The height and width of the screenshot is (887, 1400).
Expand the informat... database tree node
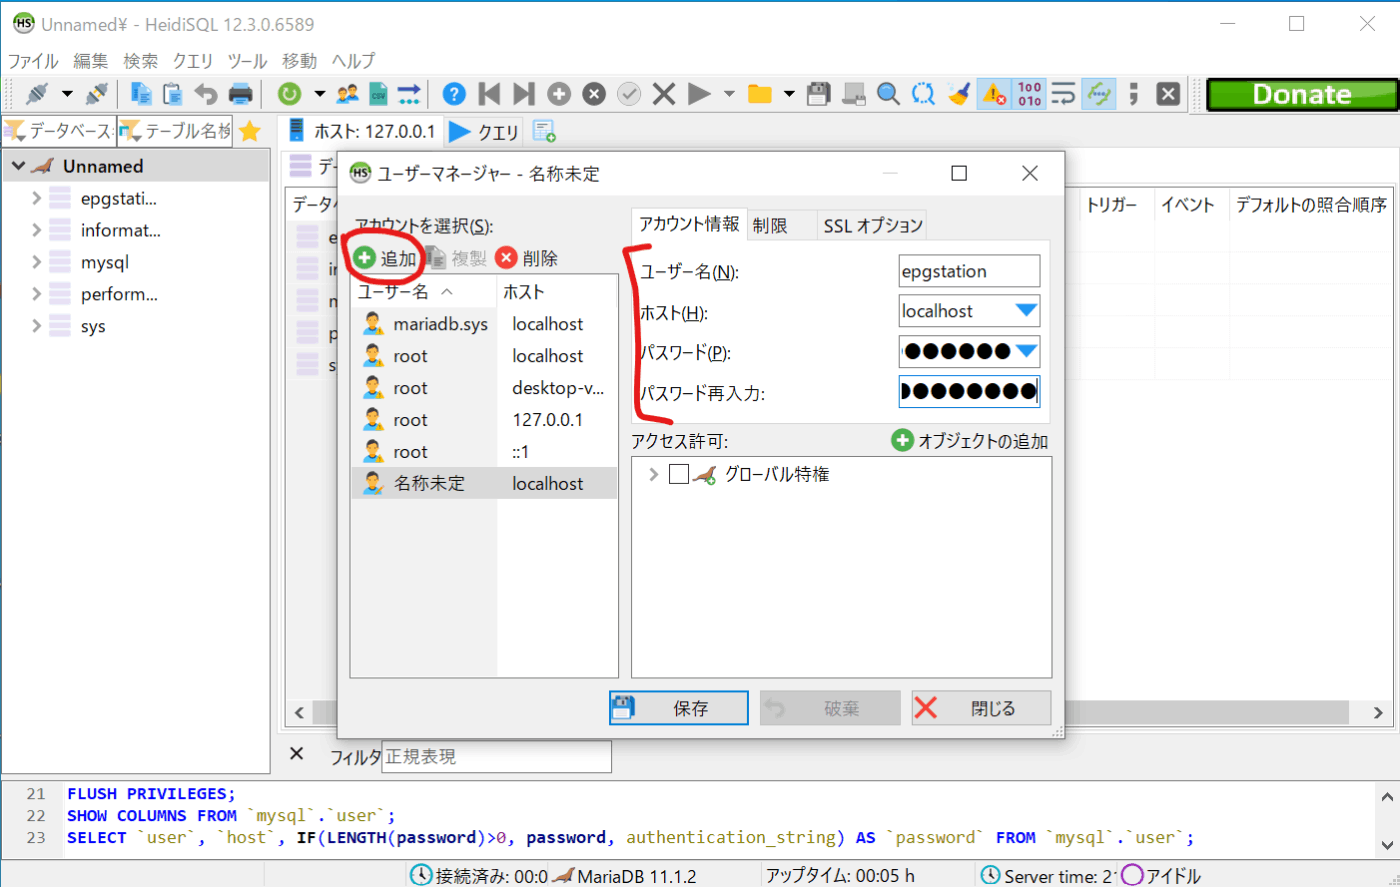coord(36,230)
